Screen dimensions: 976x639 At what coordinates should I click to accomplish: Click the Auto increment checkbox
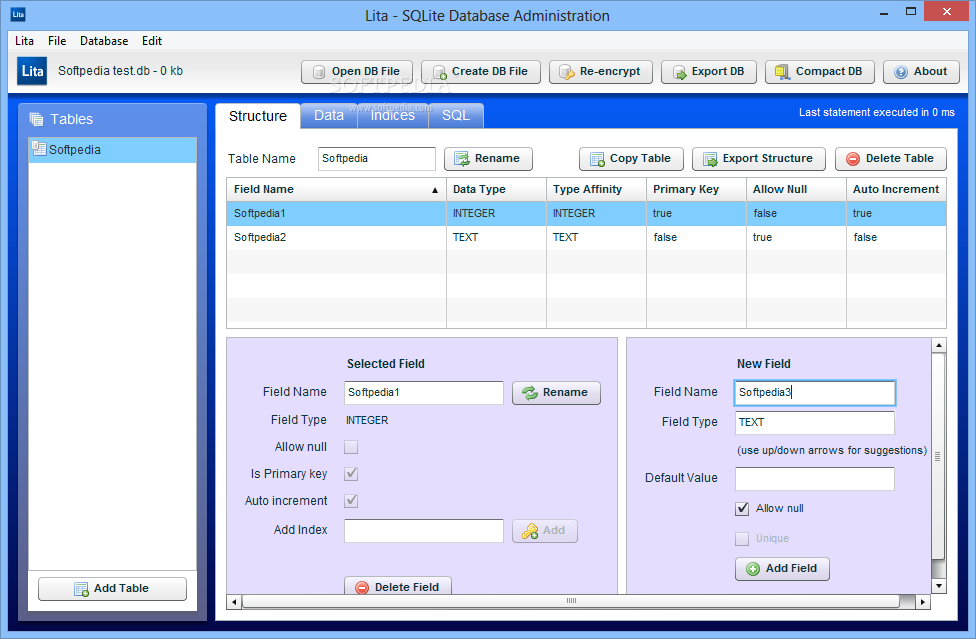click(351, 501)
